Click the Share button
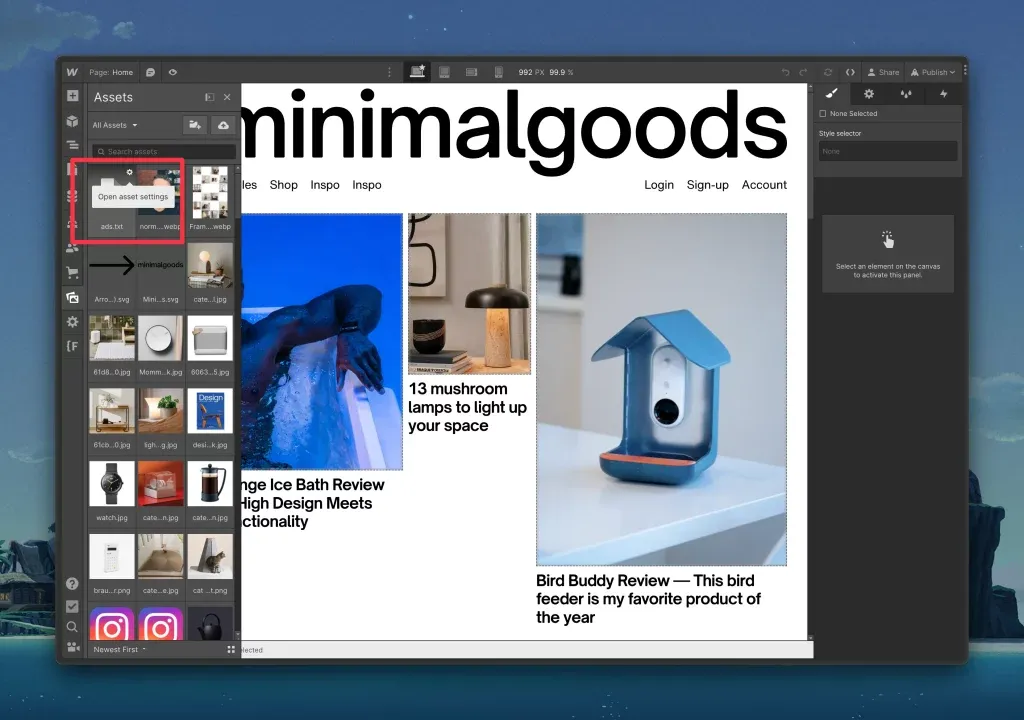The height and width of the screenshot is (720, 1024). (x=883, y=73)
